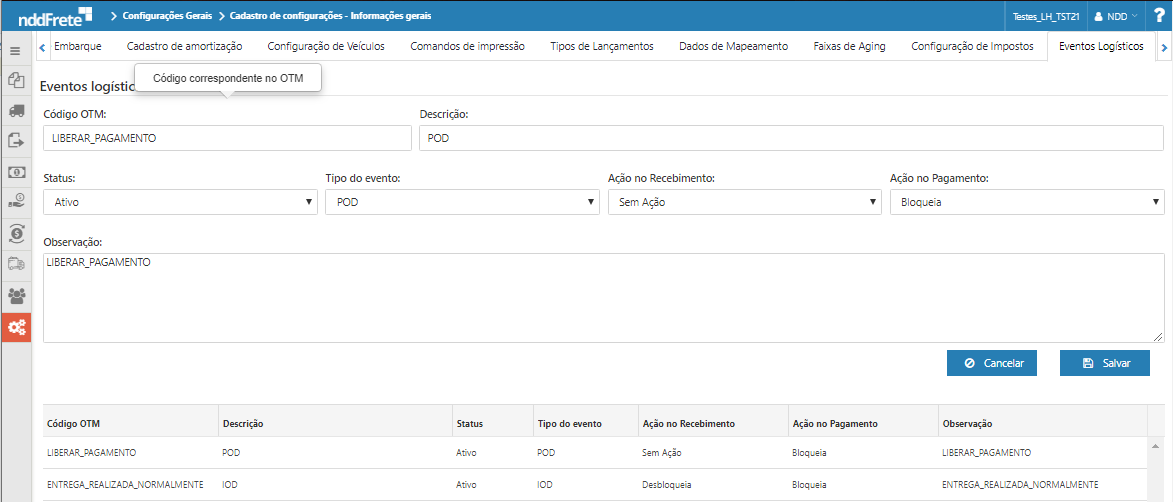The width and height of the screenshot is (1173, 502).
Task: Open the Ação no Pagamento dropdown
Action: pos(1026,202)
